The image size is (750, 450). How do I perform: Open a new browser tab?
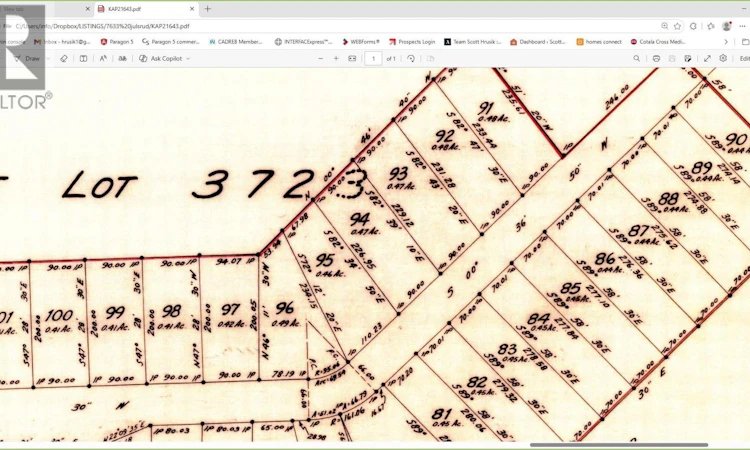208,9
